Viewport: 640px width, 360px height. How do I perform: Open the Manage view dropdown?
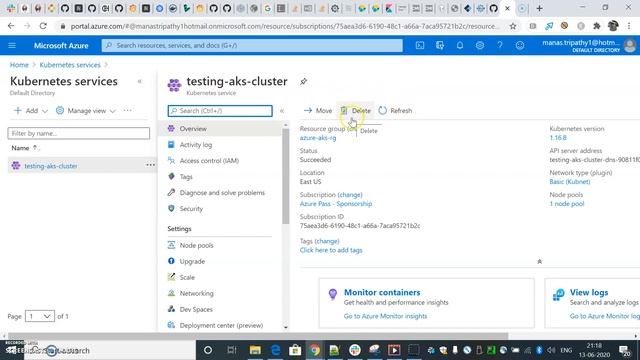coord(86,111)
